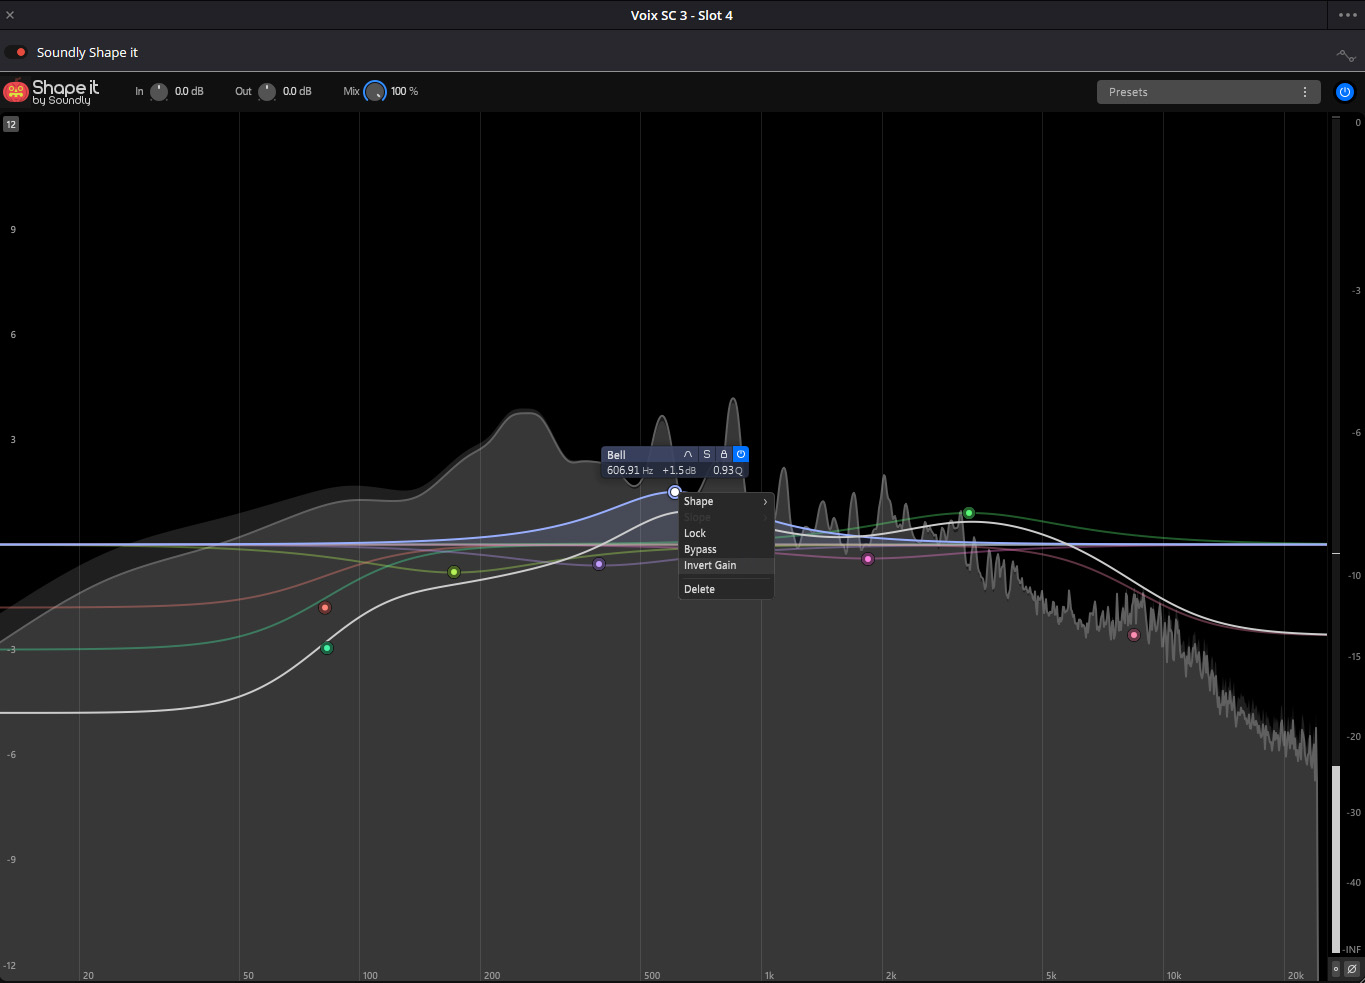This screenshot has height=983, width=1365.
Task: Choose Invert Gain from the context menu
Action: click(x=710, y=566)
